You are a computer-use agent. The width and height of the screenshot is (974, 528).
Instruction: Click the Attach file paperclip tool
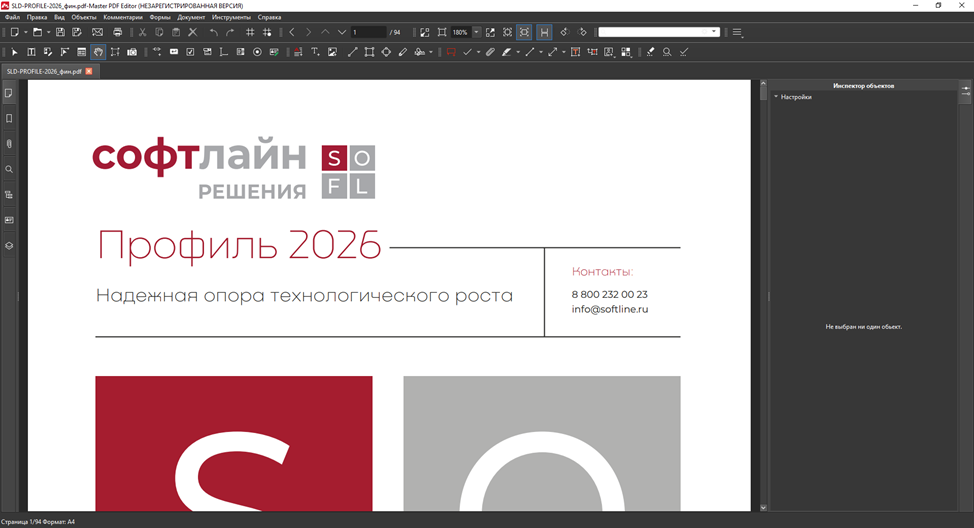click(490, 52)
